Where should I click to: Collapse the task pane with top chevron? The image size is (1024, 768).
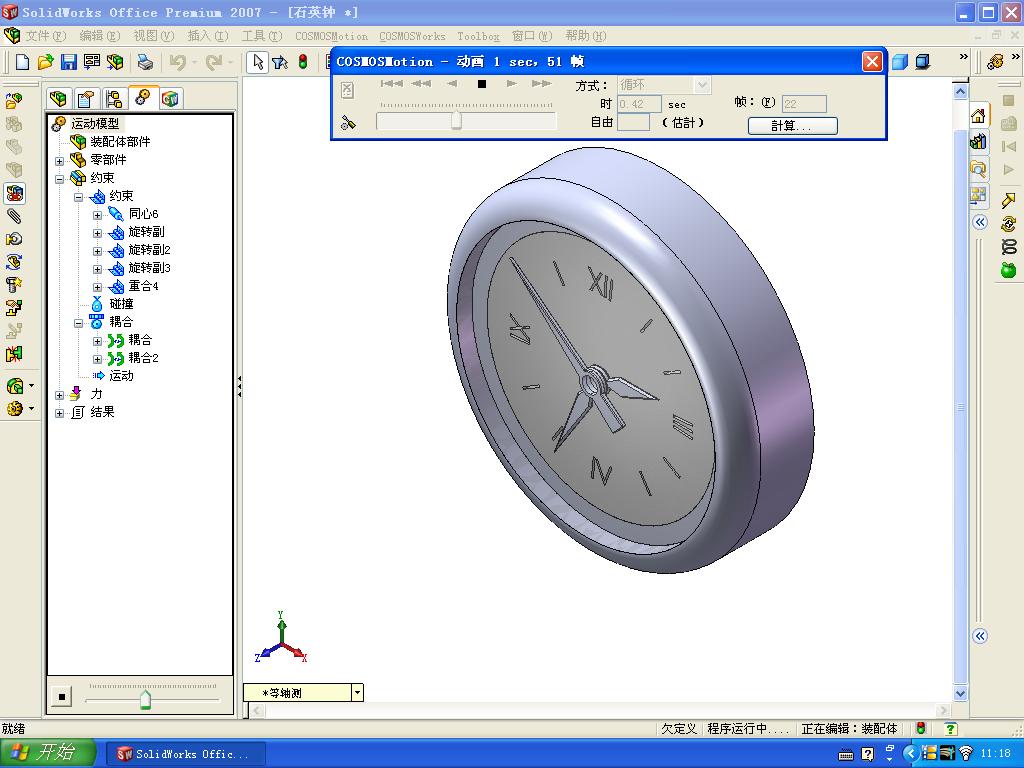pyautogui.click(x=980, y=223)
